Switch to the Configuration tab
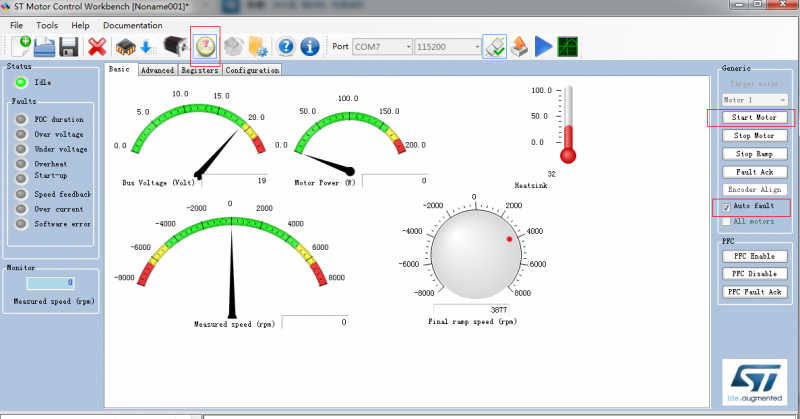The width and height of the screenshot is (800, 419). click(253, 70)
